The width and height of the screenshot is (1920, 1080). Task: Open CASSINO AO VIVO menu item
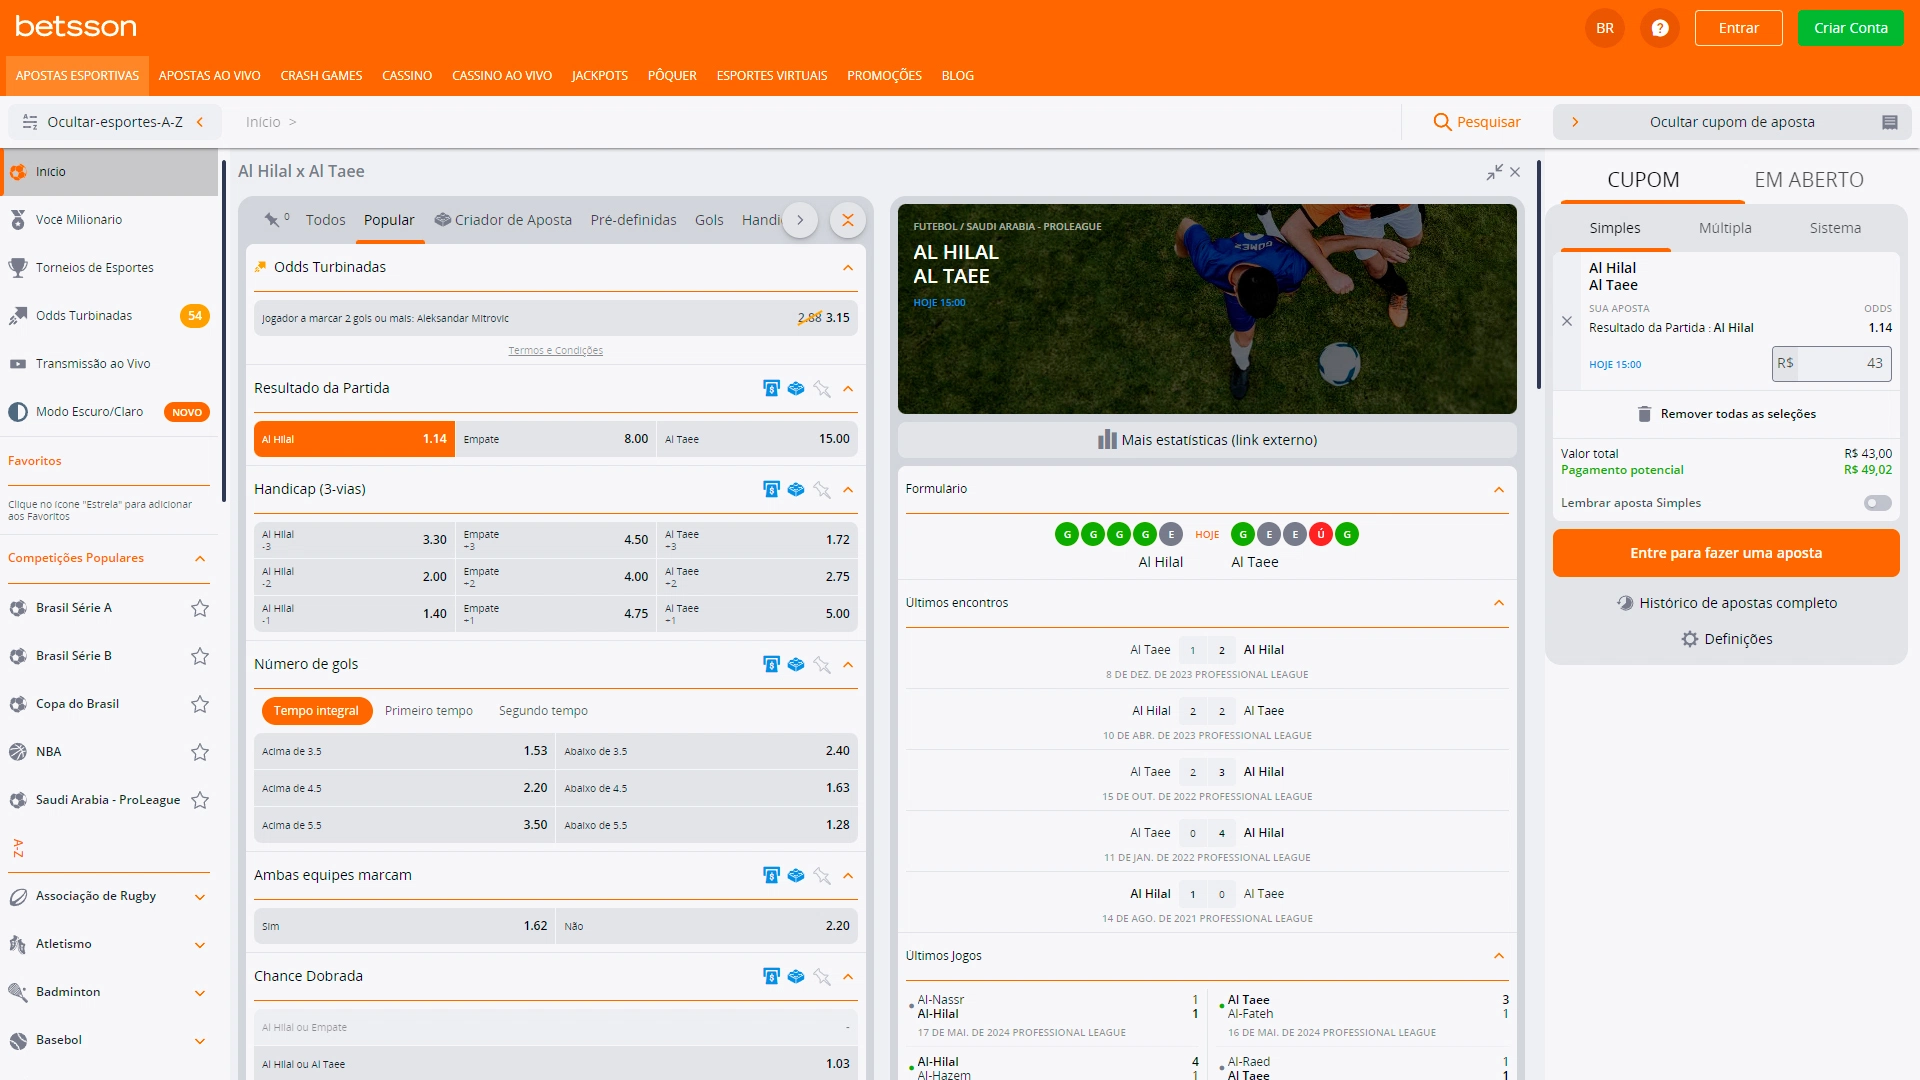[x=501, y=76]
